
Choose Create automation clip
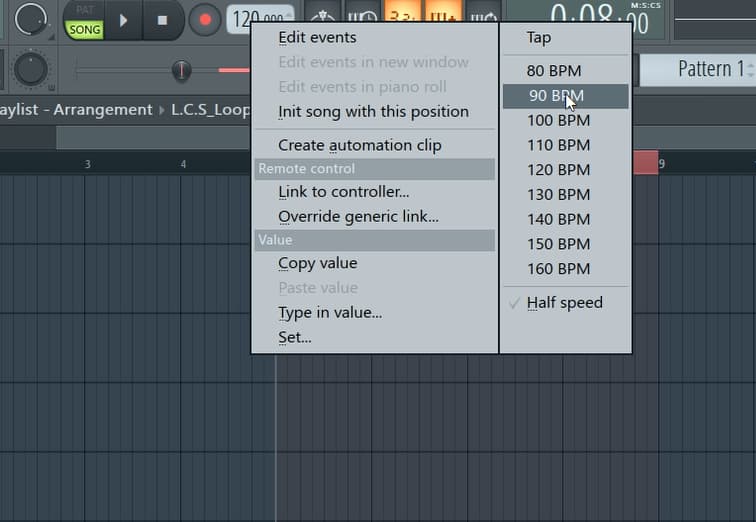(x=359, y=145)
